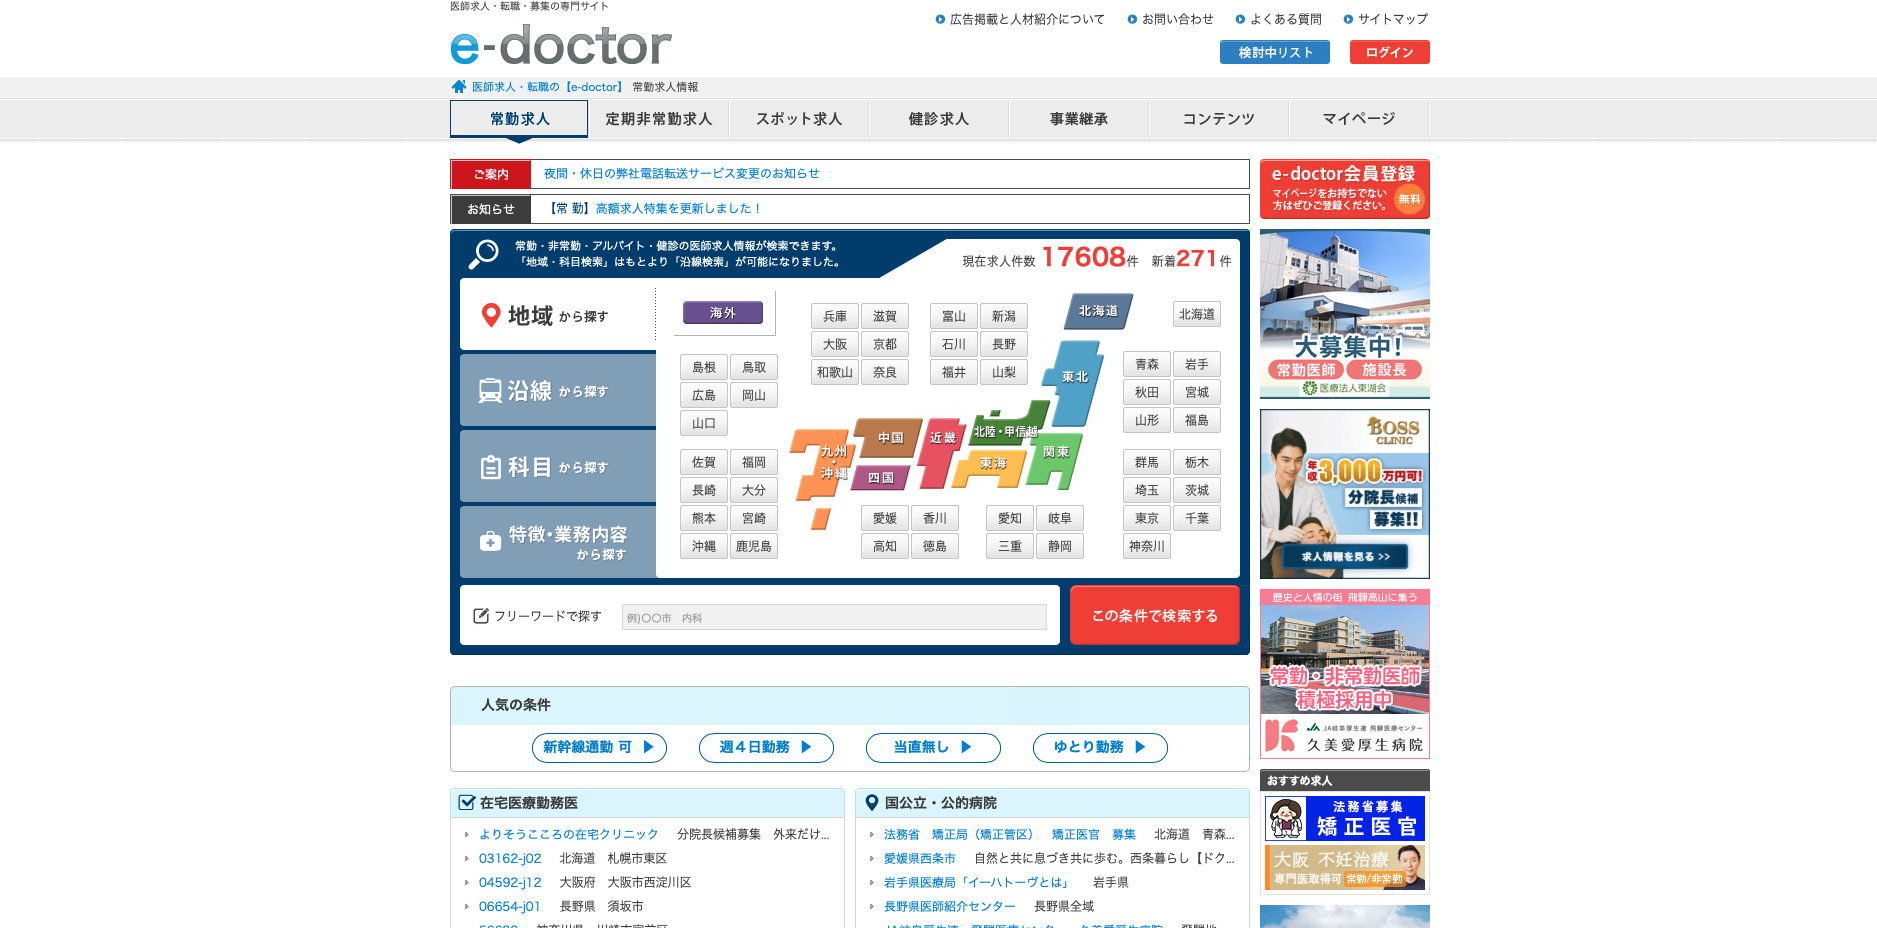This screenshot has height=928, width=1877.
Task: Expand the 科目から探す search panel
Action: tap(558, 467)
